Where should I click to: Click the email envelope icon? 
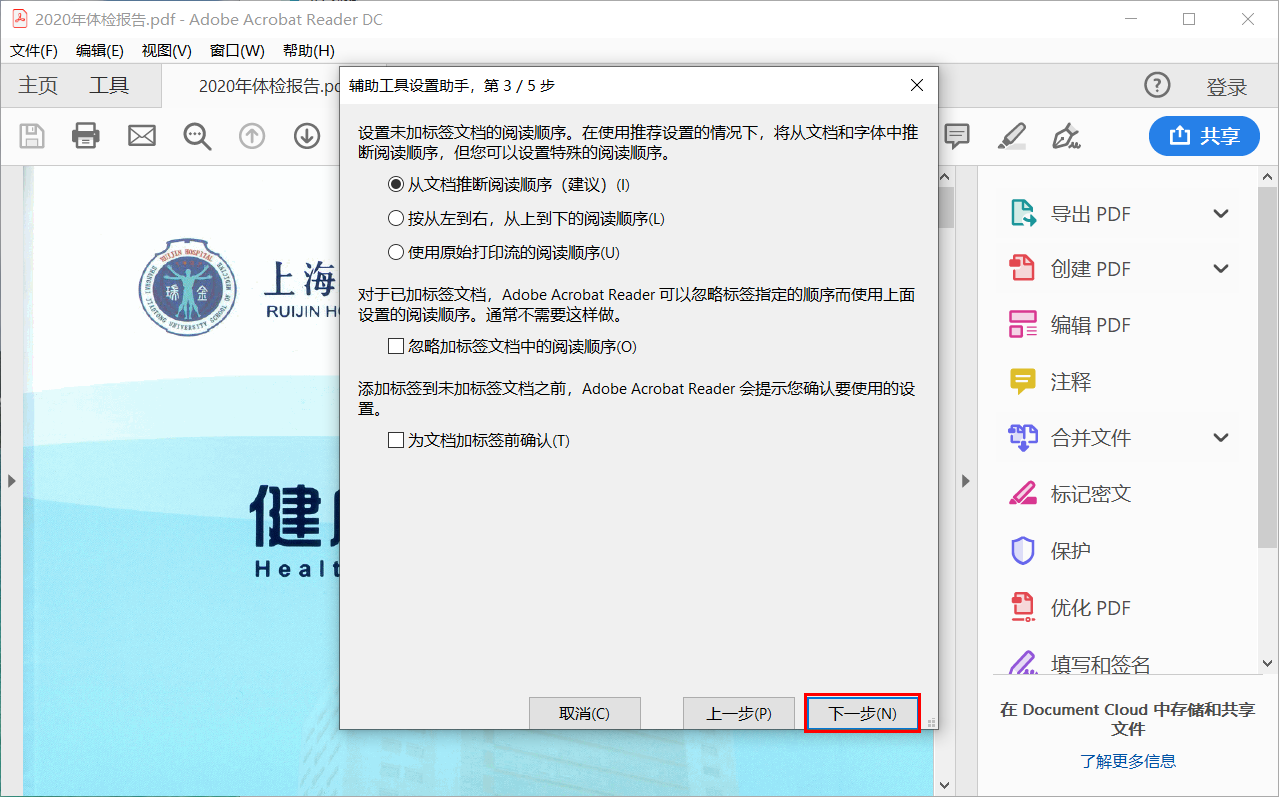tap(142, 136)
